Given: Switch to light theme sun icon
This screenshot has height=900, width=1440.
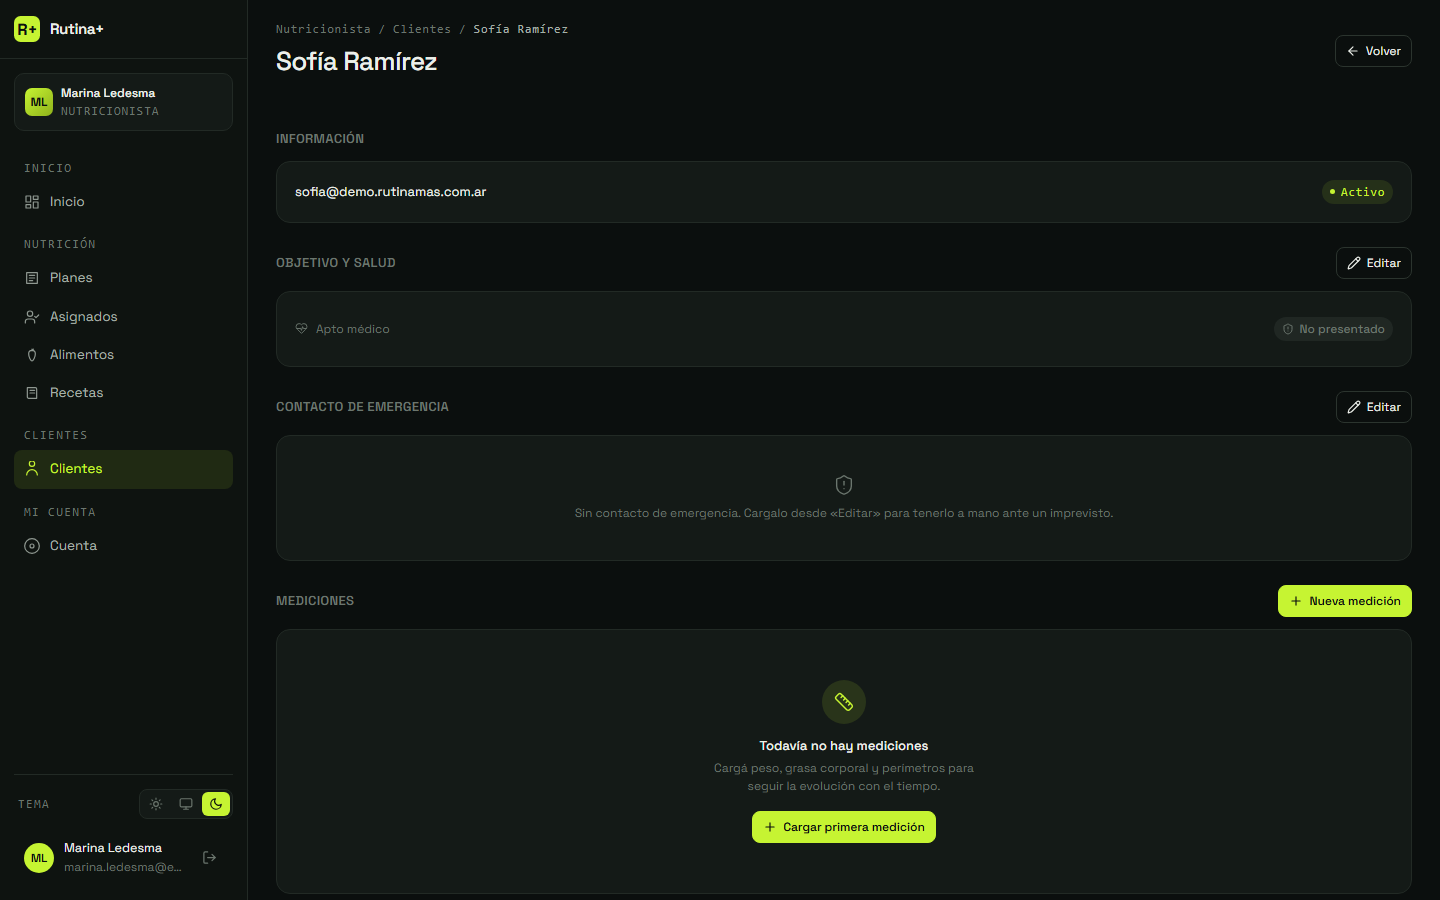Looking at the screenshot, I should tap(156, 804).
